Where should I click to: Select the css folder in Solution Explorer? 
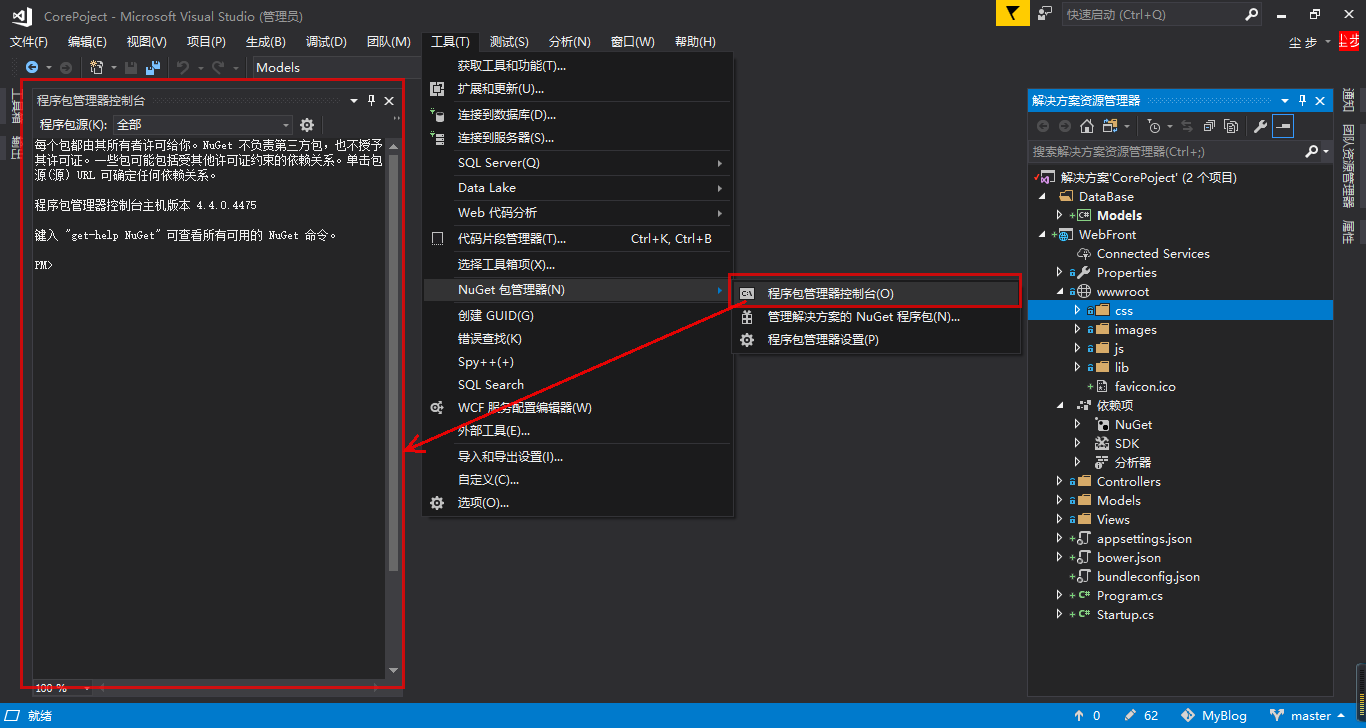pyautogui.click(x=1180, y=310)
